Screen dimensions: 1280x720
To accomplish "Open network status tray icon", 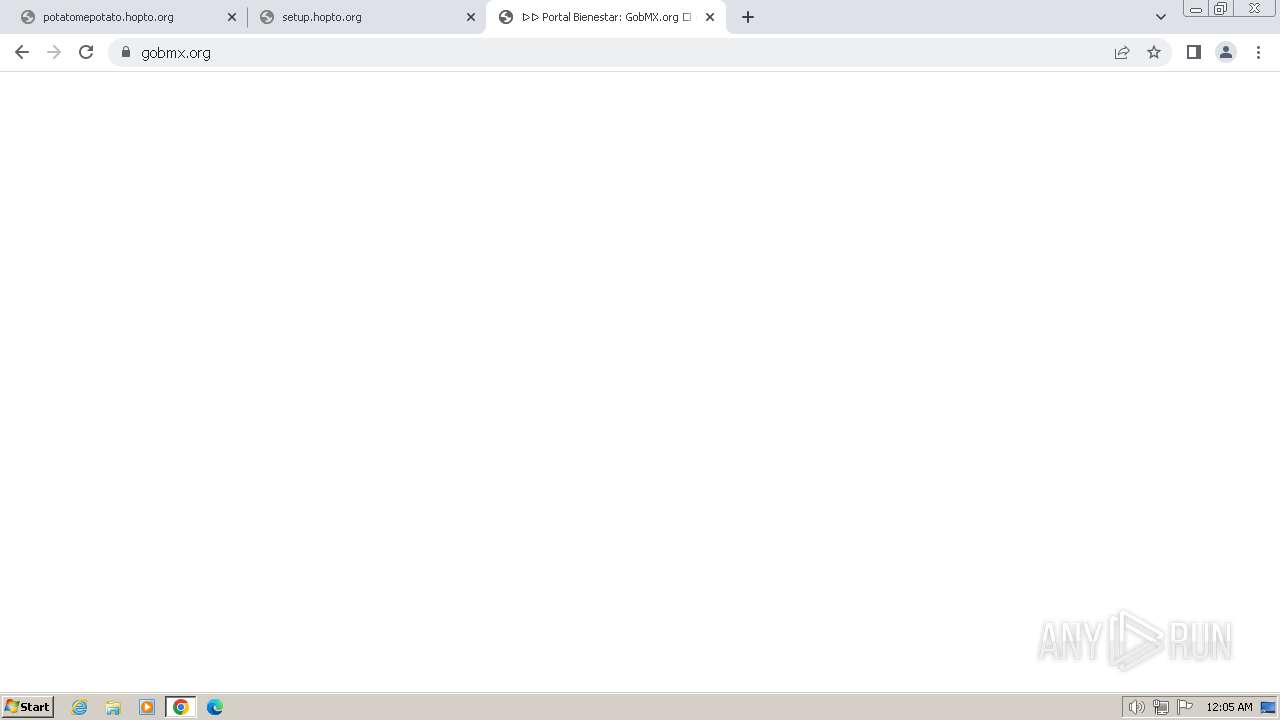I will pos(1161,707).
